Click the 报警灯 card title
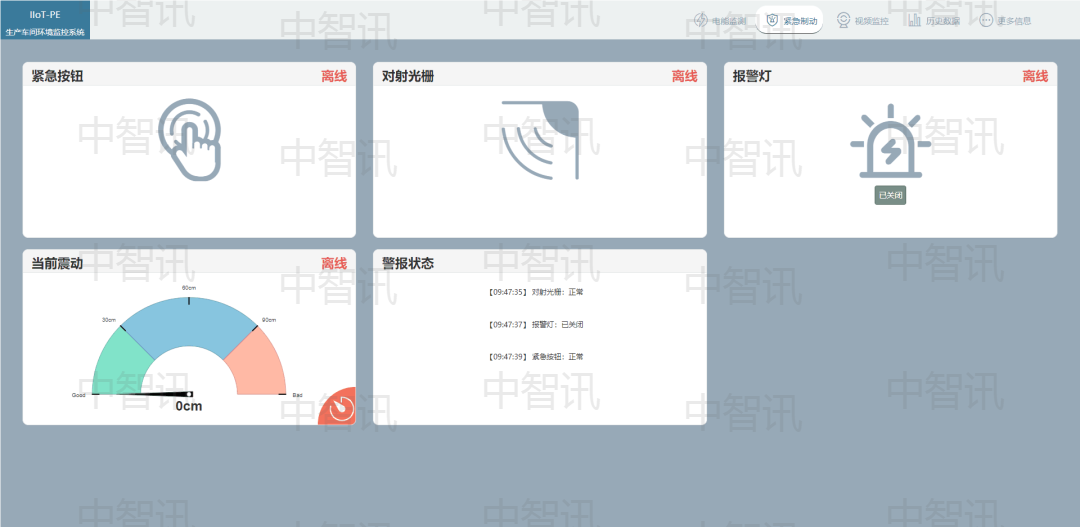The width and height of the screenshot is (1080, 527). tap(752, 76)
